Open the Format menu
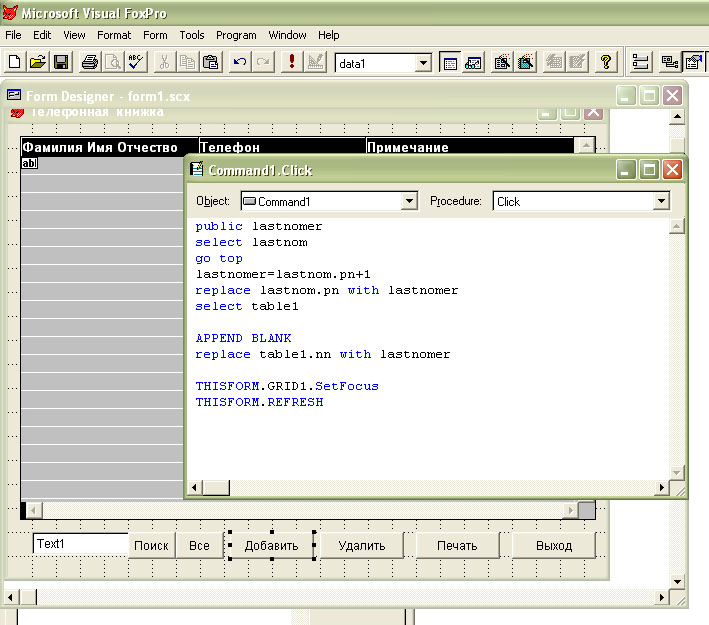Image resolution: width=709 pixels, height=625 pixels. click(x=114, y=35)
